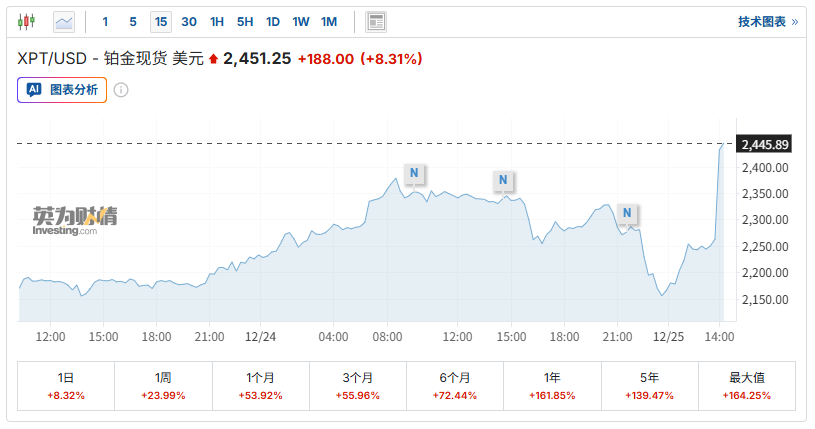Click the news layout icon in toolbar

click(x=376, y=21)
